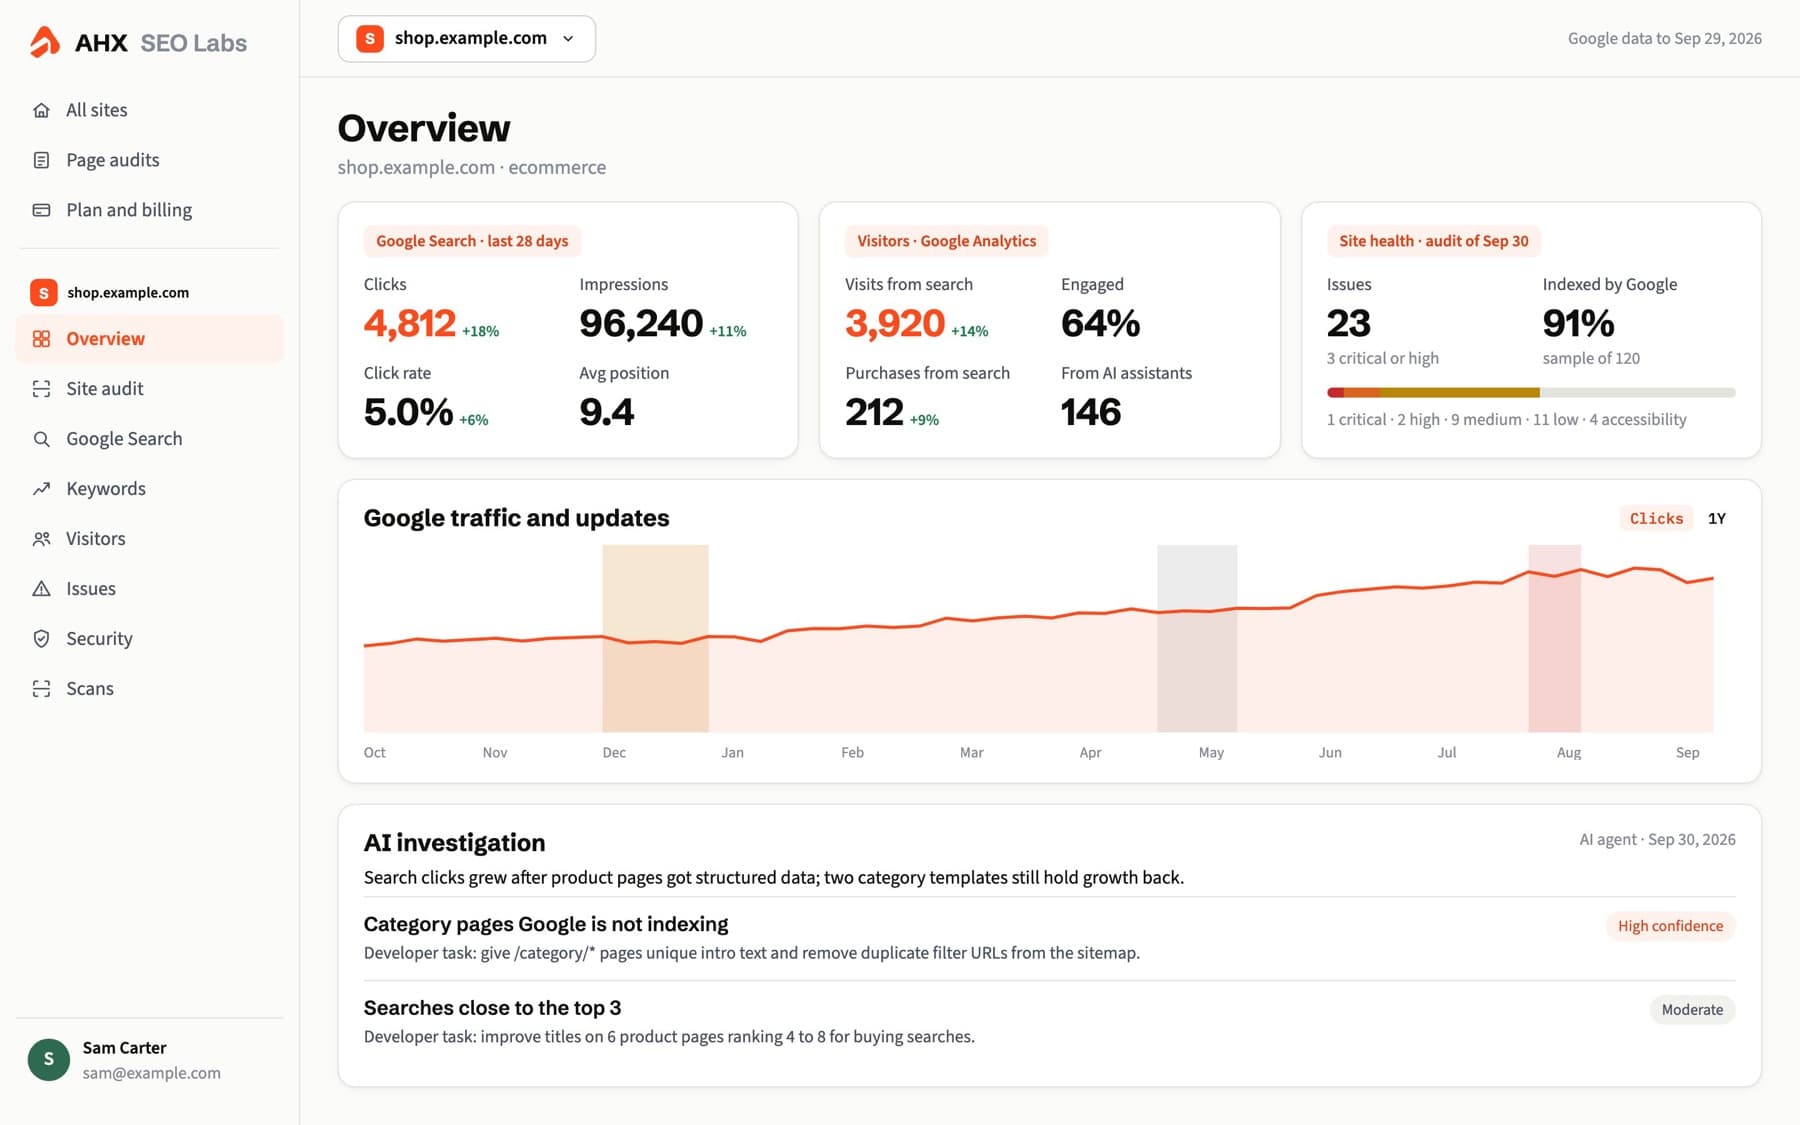Screen dimensions: 1800x1125
Task: Click the Site health audit of Sep 30 tag
Action: pos(1433,241)
